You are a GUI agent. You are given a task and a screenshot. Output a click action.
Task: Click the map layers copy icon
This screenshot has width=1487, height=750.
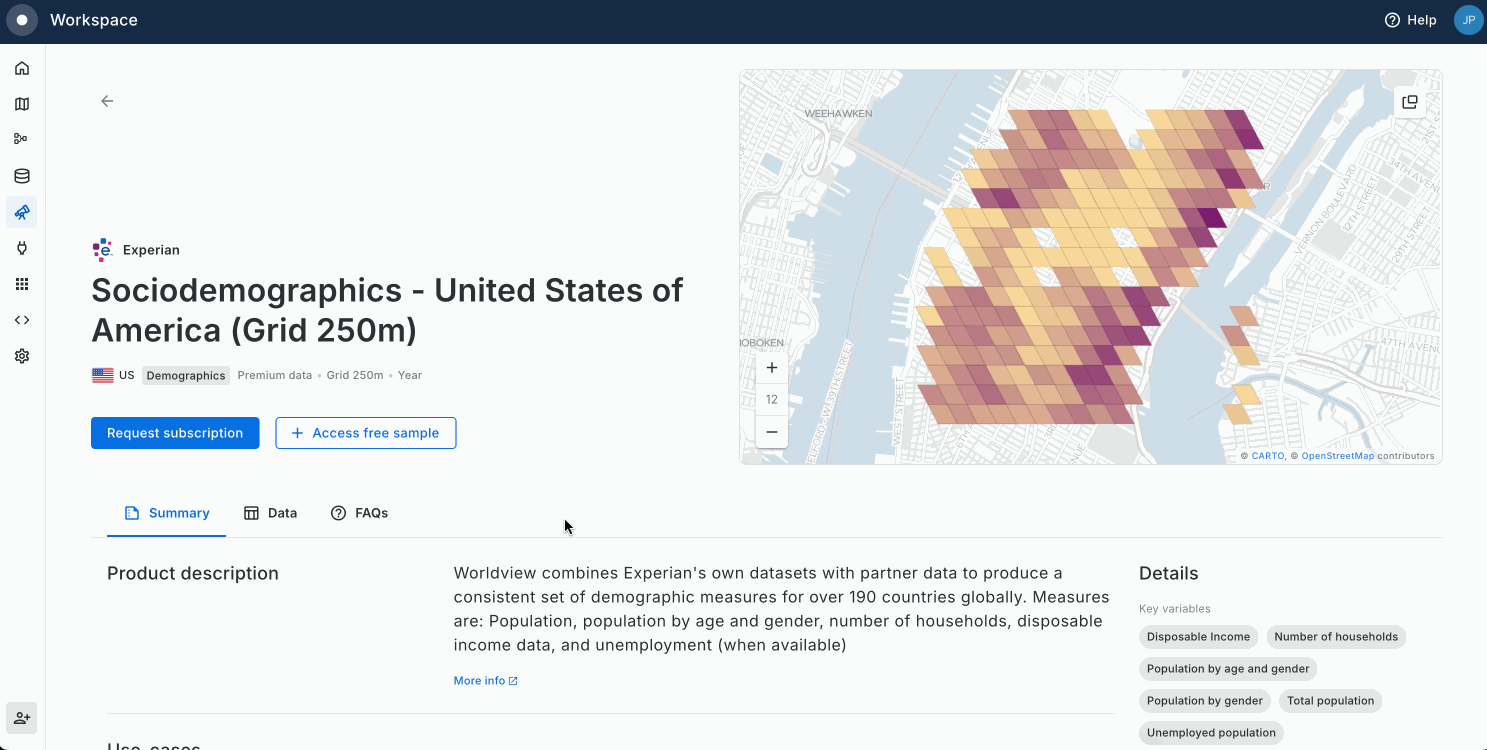click(x=1410, y=102)
